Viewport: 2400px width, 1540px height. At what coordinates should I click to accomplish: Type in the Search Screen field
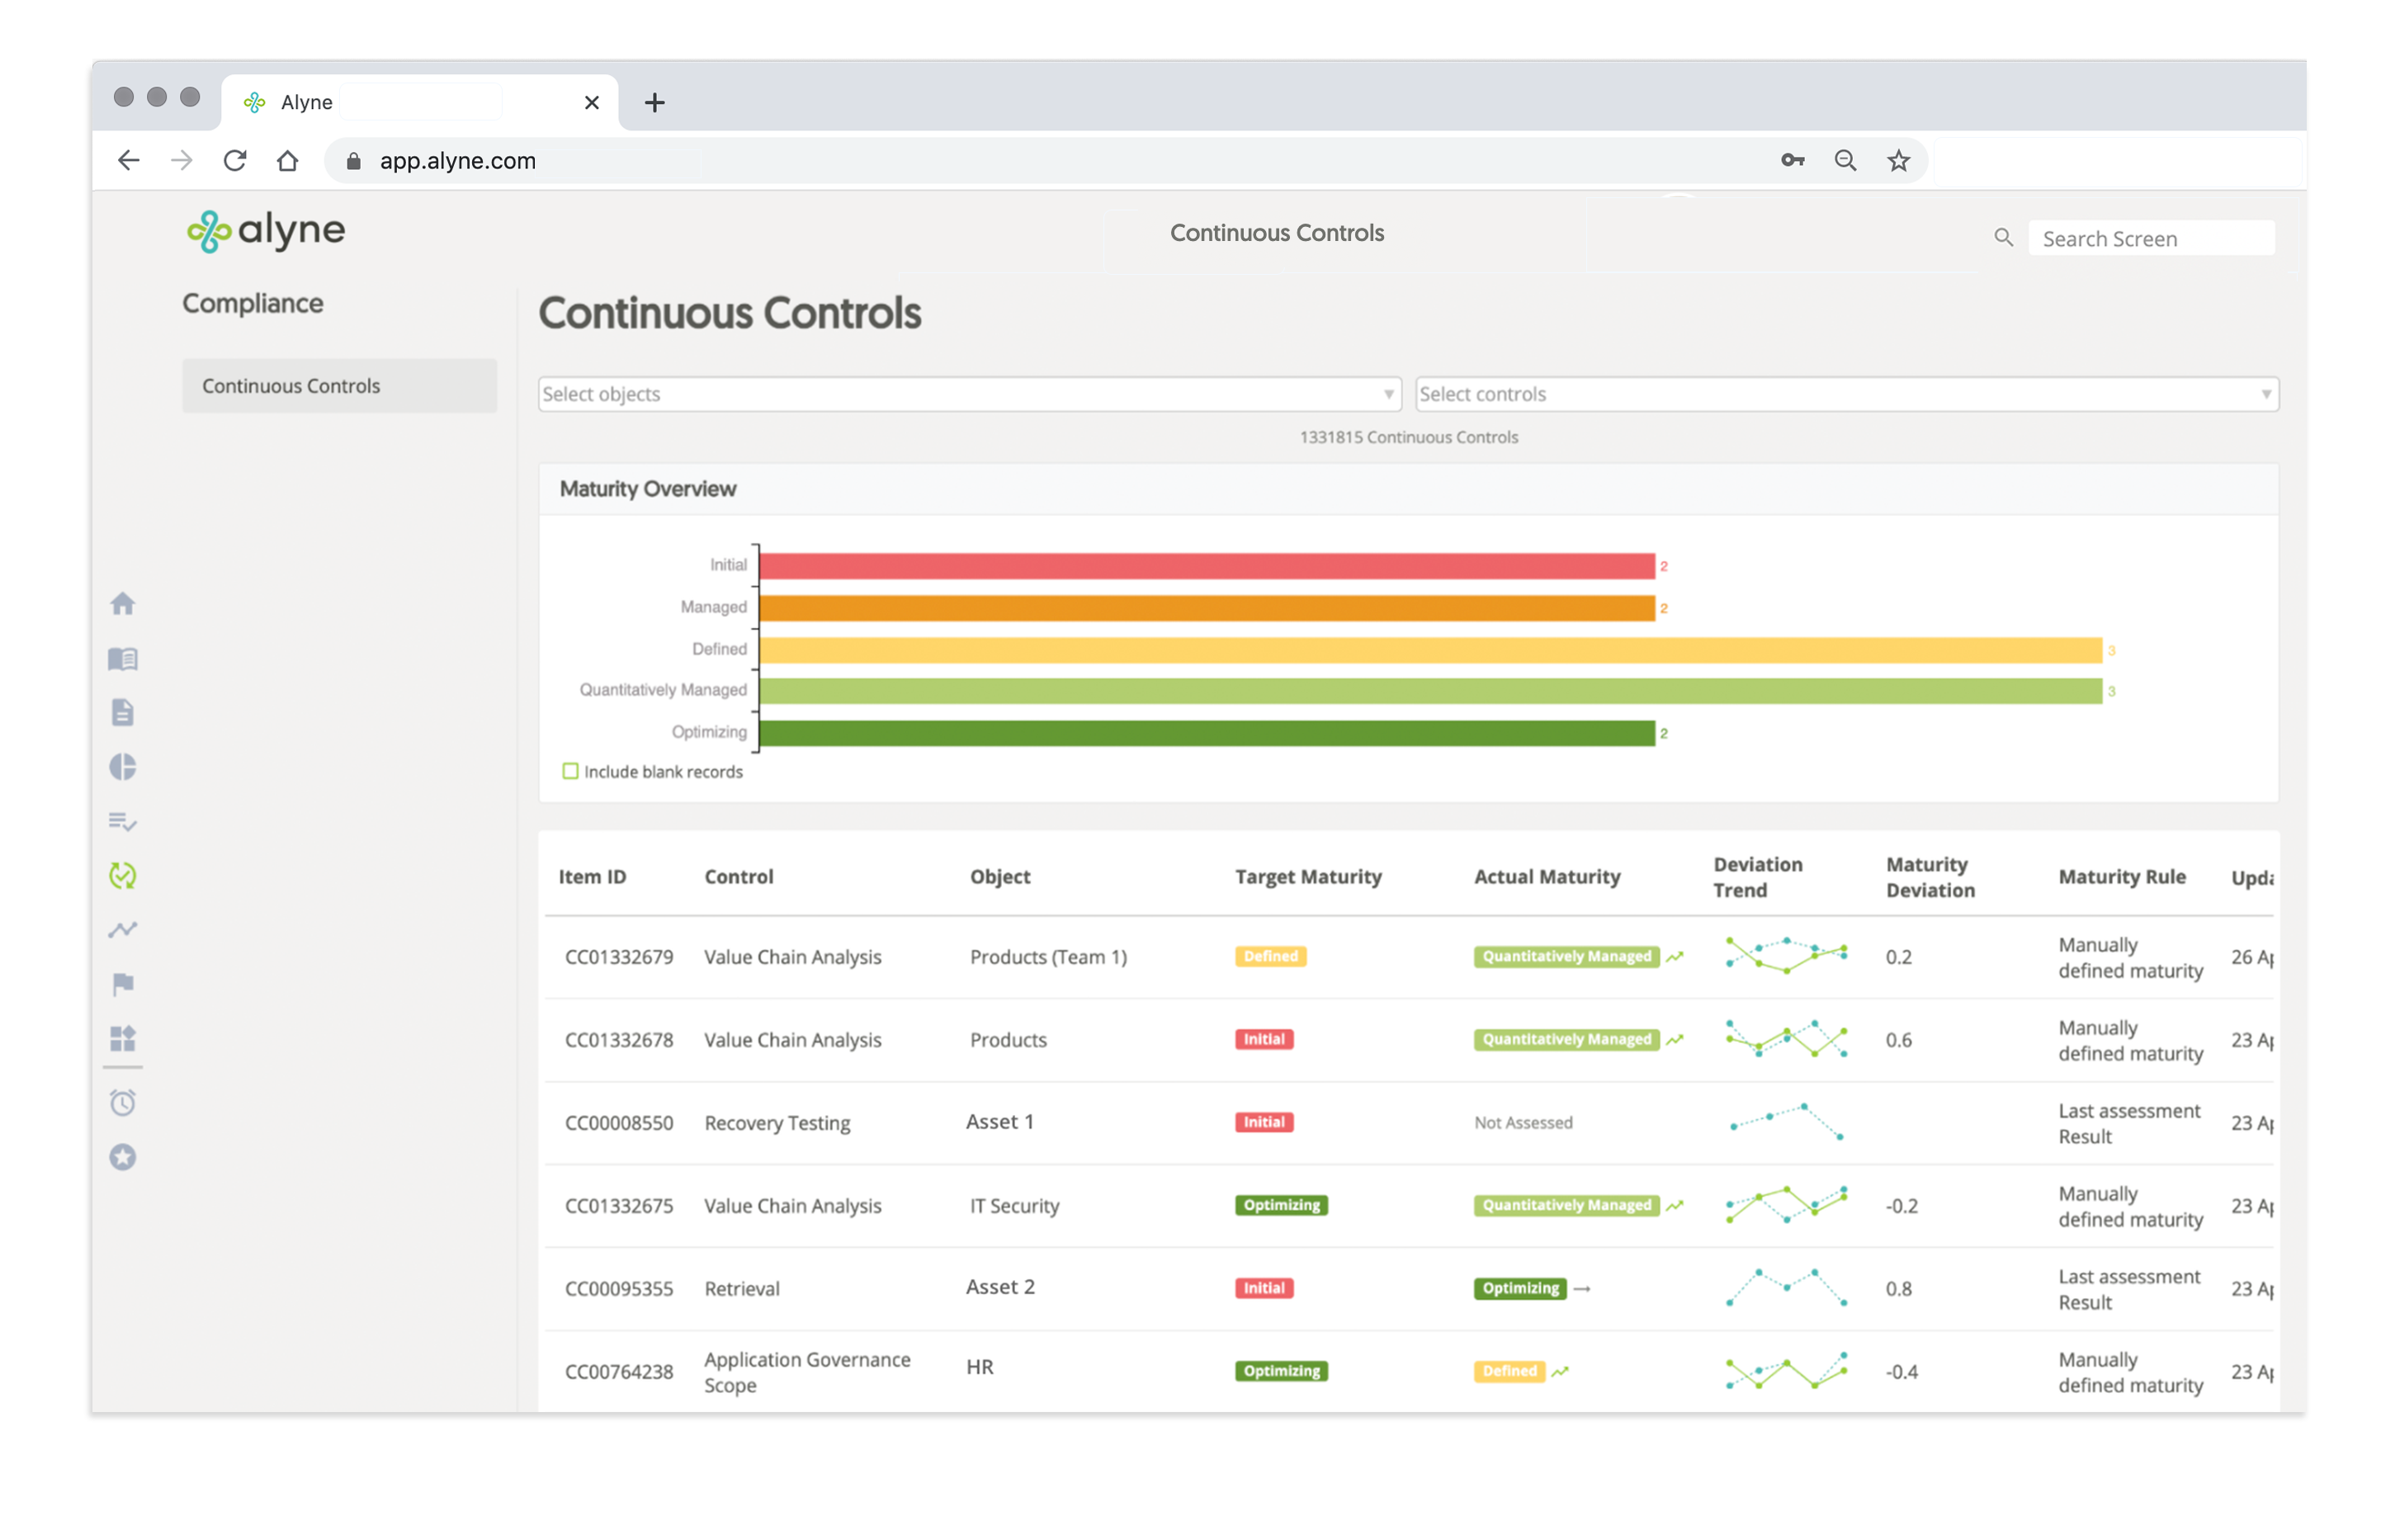(2150, 239)
